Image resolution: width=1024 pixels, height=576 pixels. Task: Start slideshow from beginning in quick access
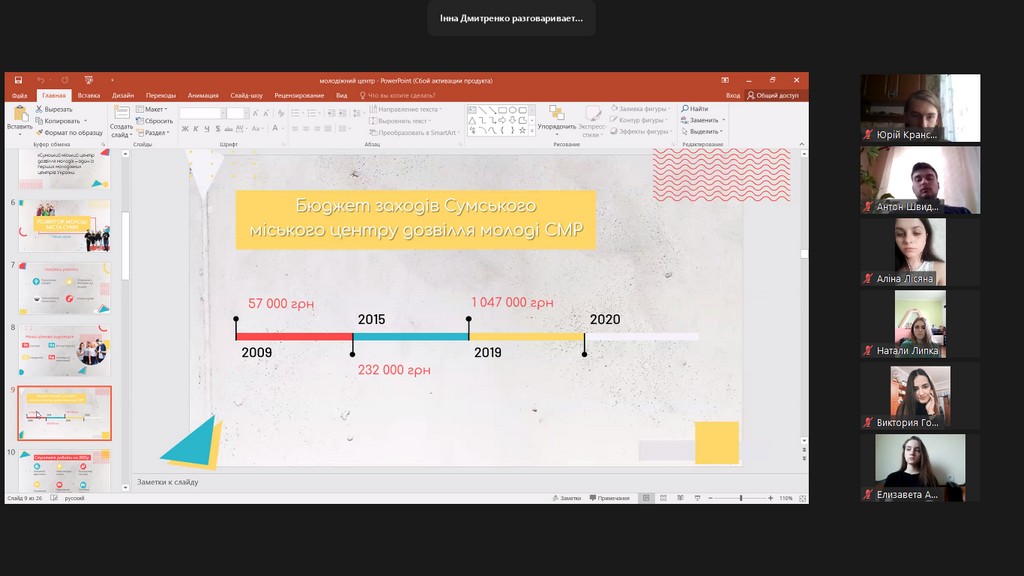[88, 80]
